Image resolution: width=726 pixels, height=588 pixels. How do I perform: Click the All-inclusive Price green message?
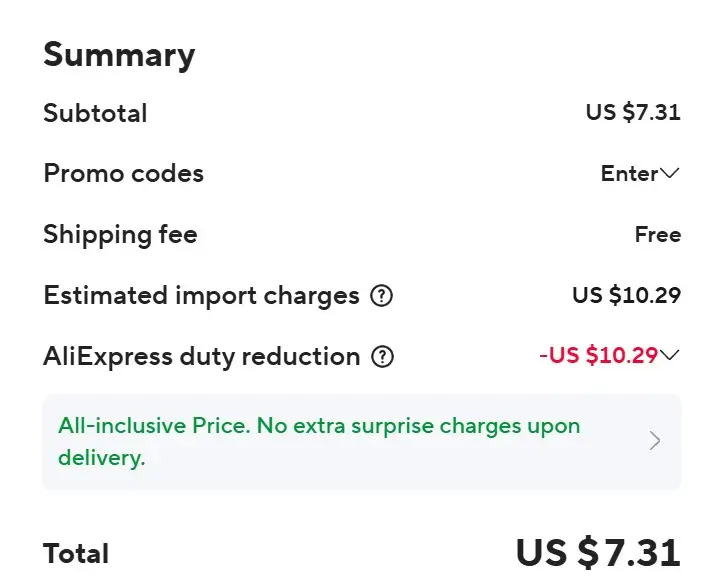(x=319, y=441)
